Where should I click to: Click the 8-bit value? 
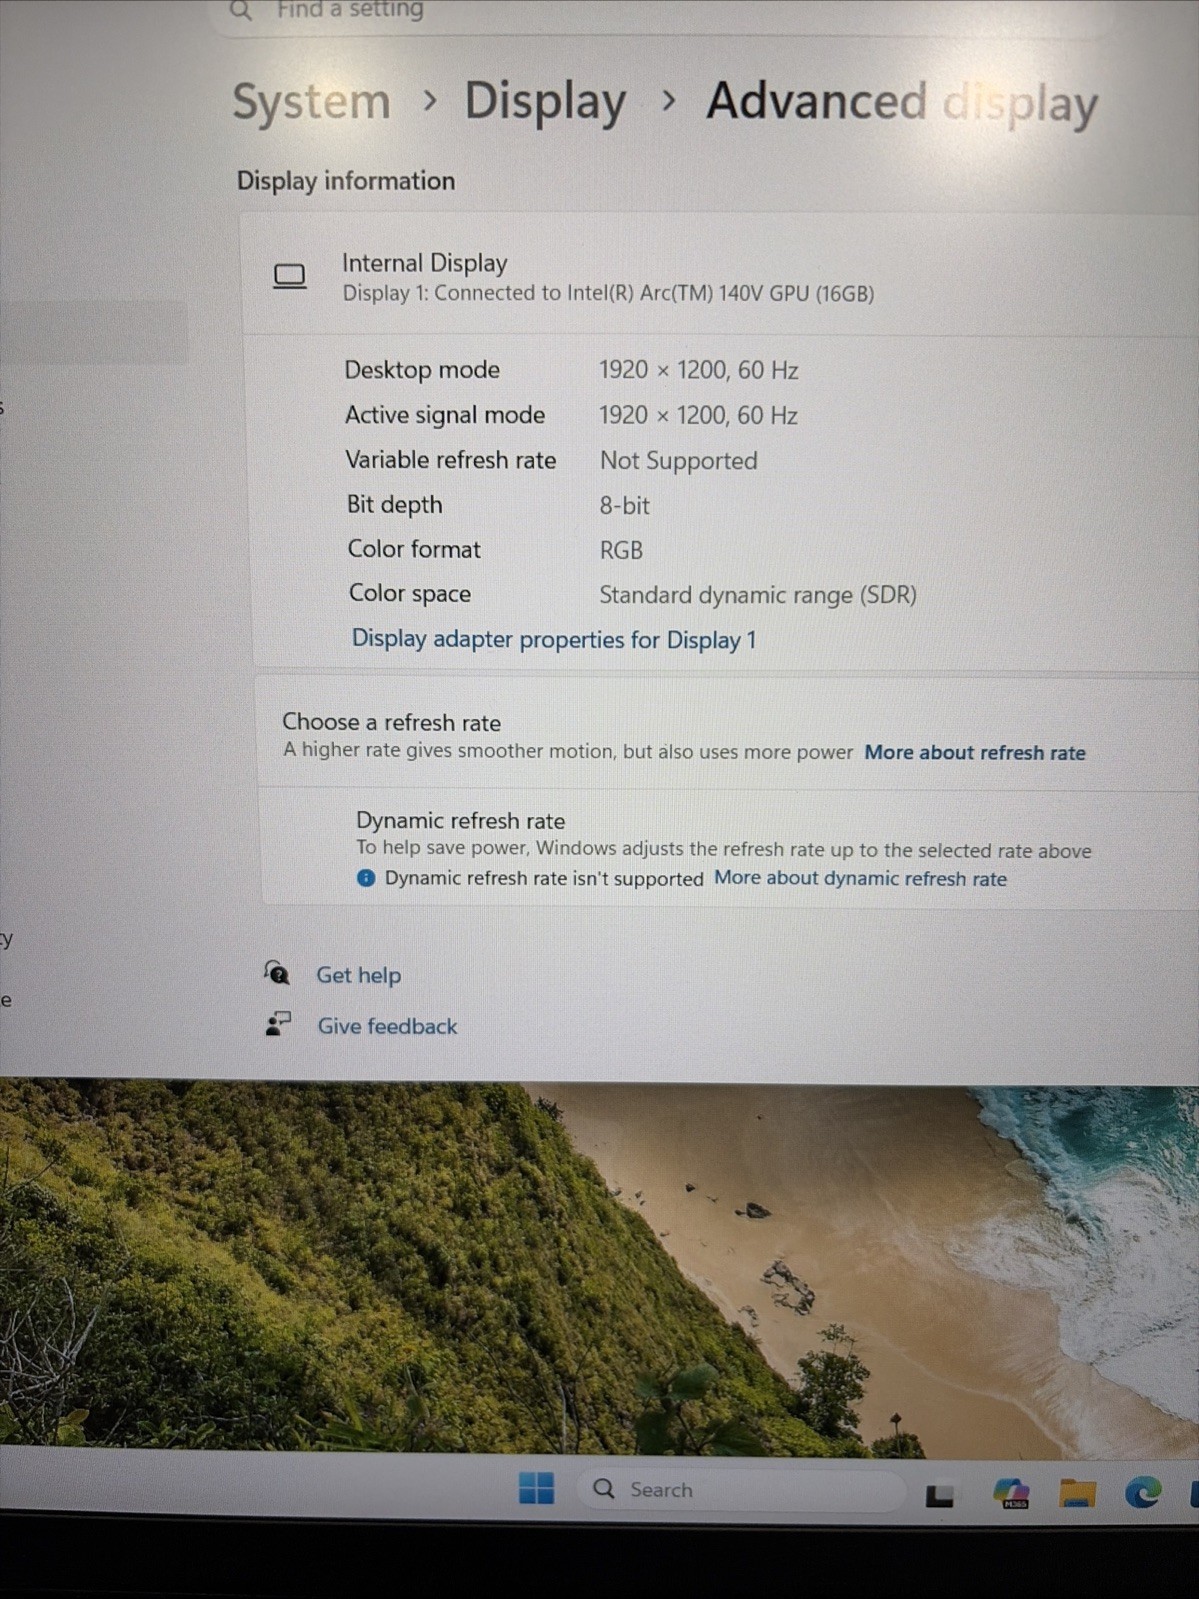[x=625, y=506]
